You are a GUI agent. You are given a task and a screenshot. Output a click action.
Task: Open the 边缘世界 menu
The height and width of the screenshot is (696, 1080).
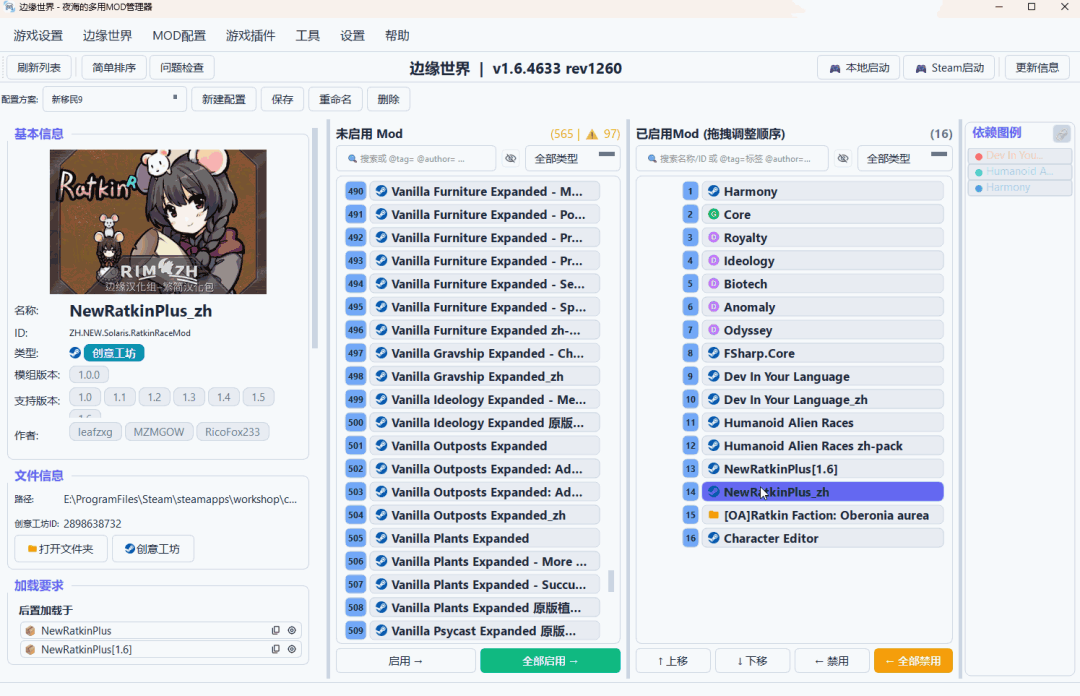[107, 36]
